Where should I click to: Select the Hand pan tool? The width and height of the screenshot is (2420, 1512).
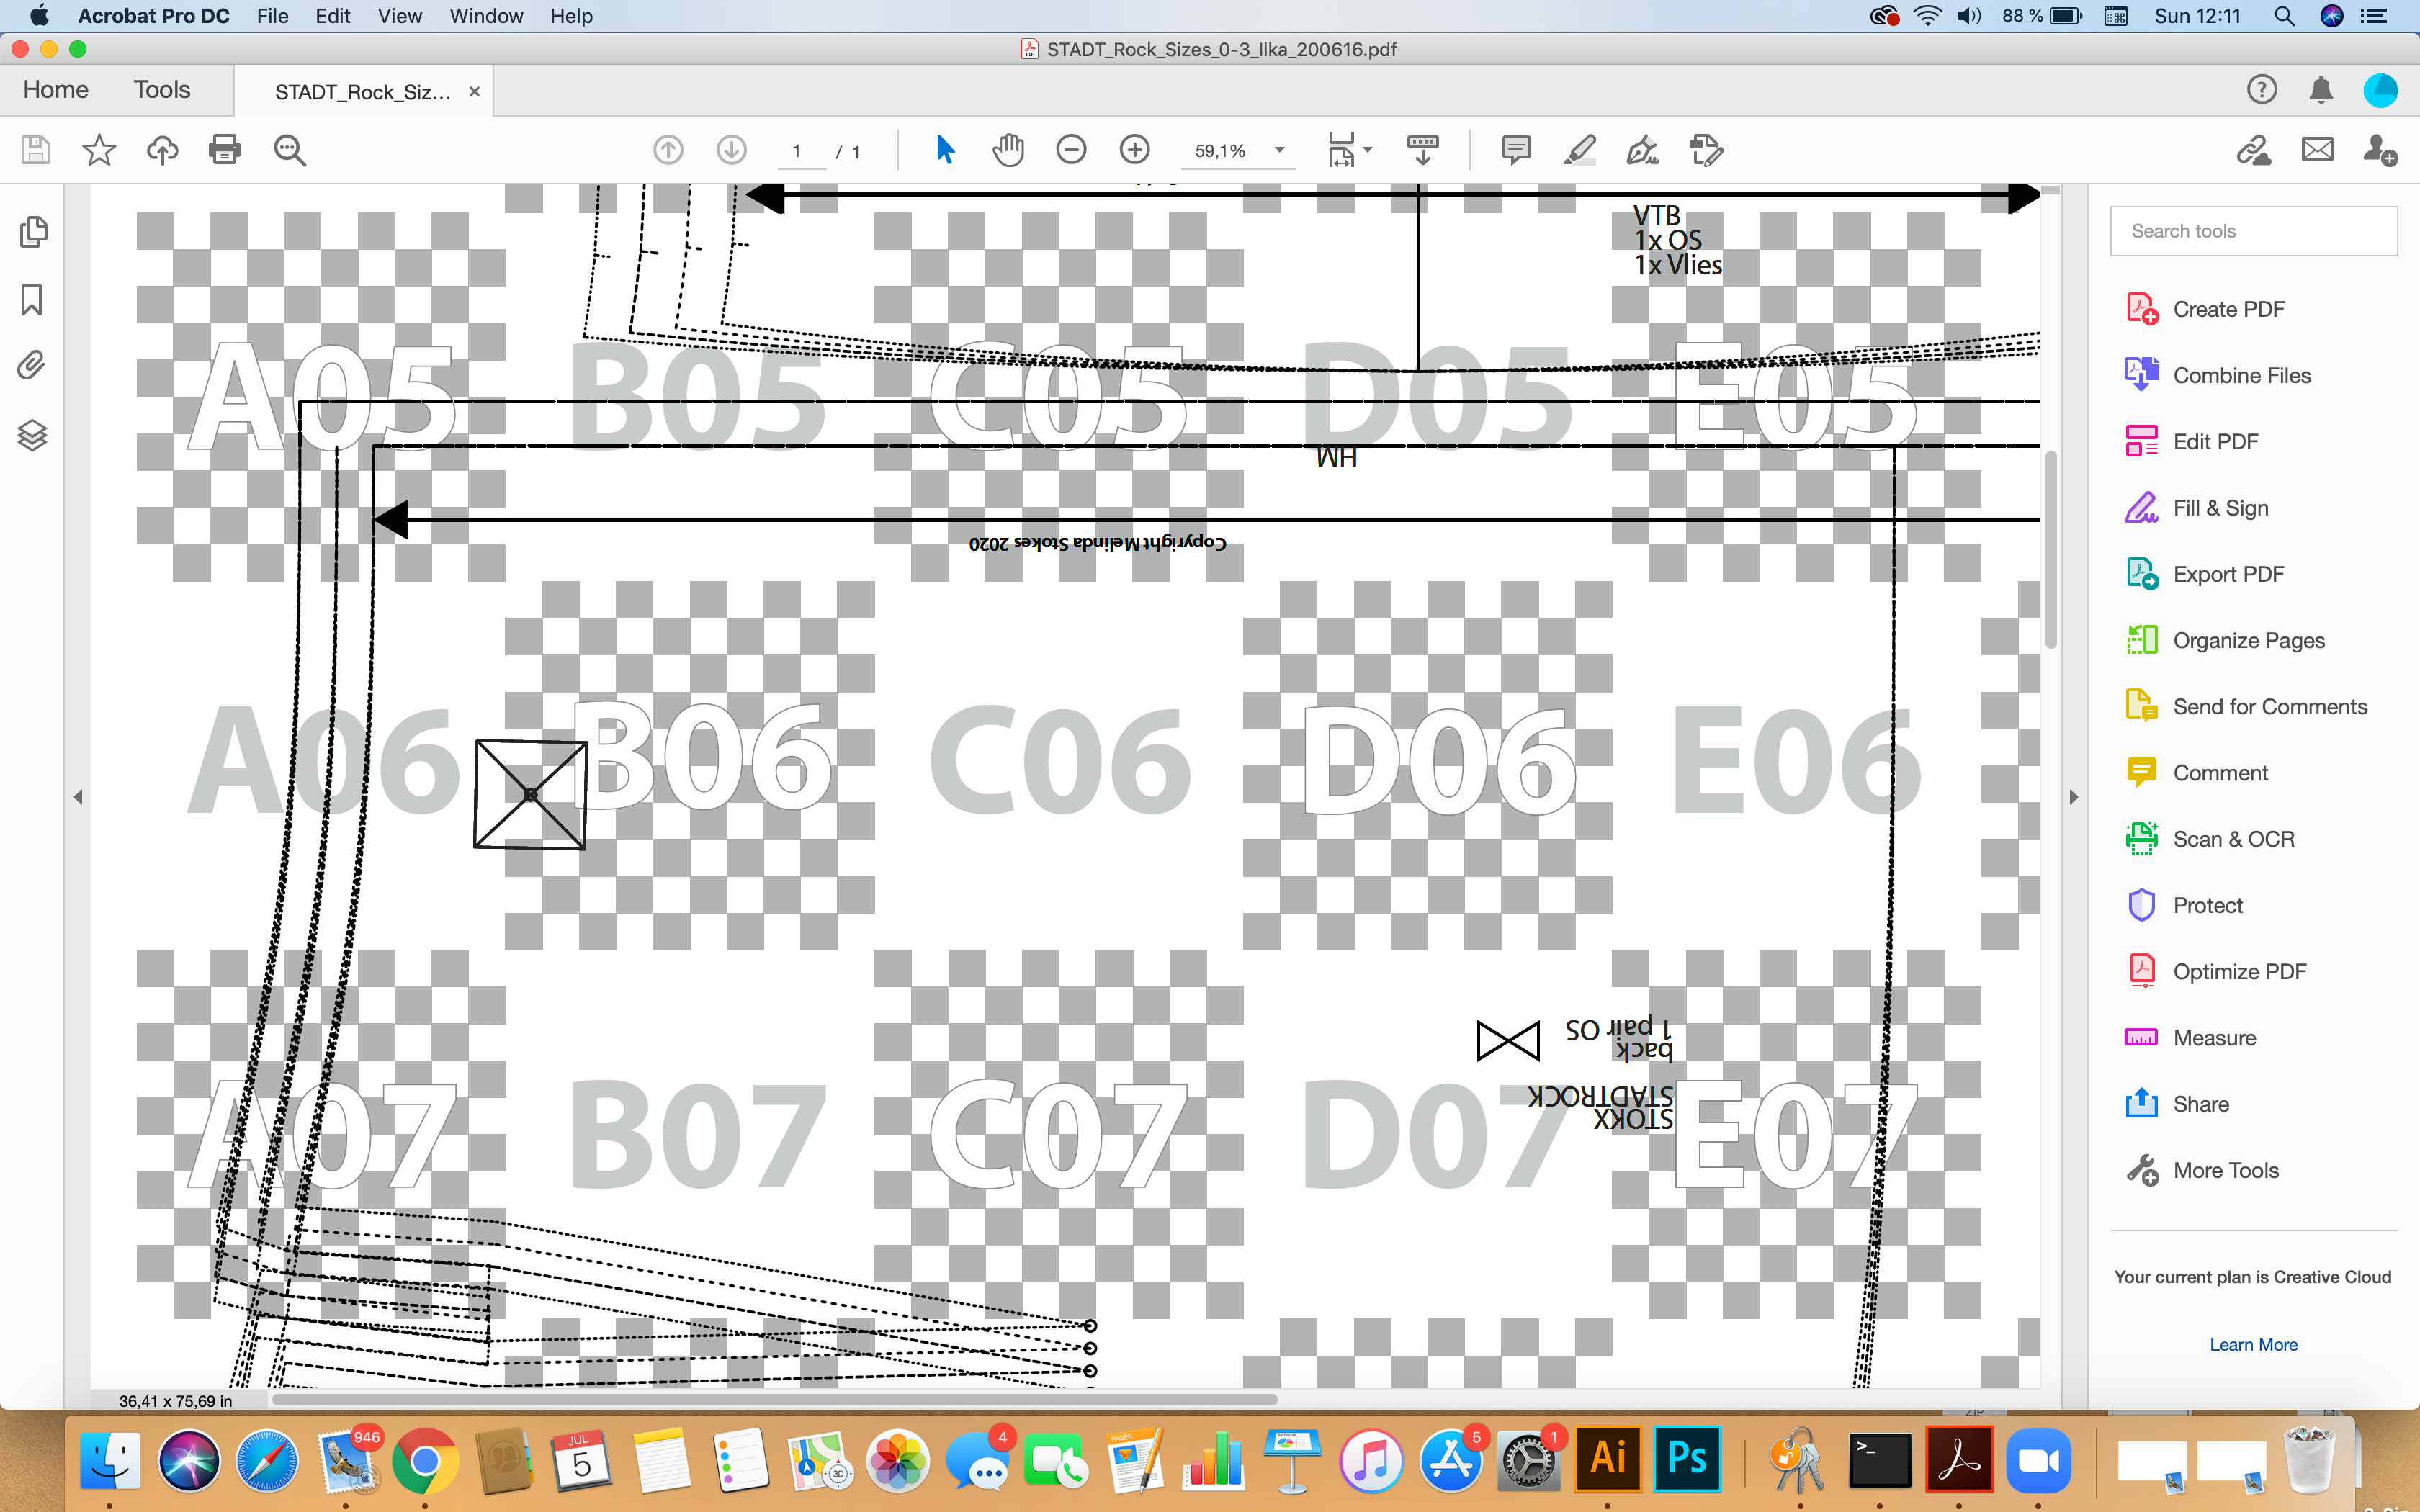coord(1008,151)
